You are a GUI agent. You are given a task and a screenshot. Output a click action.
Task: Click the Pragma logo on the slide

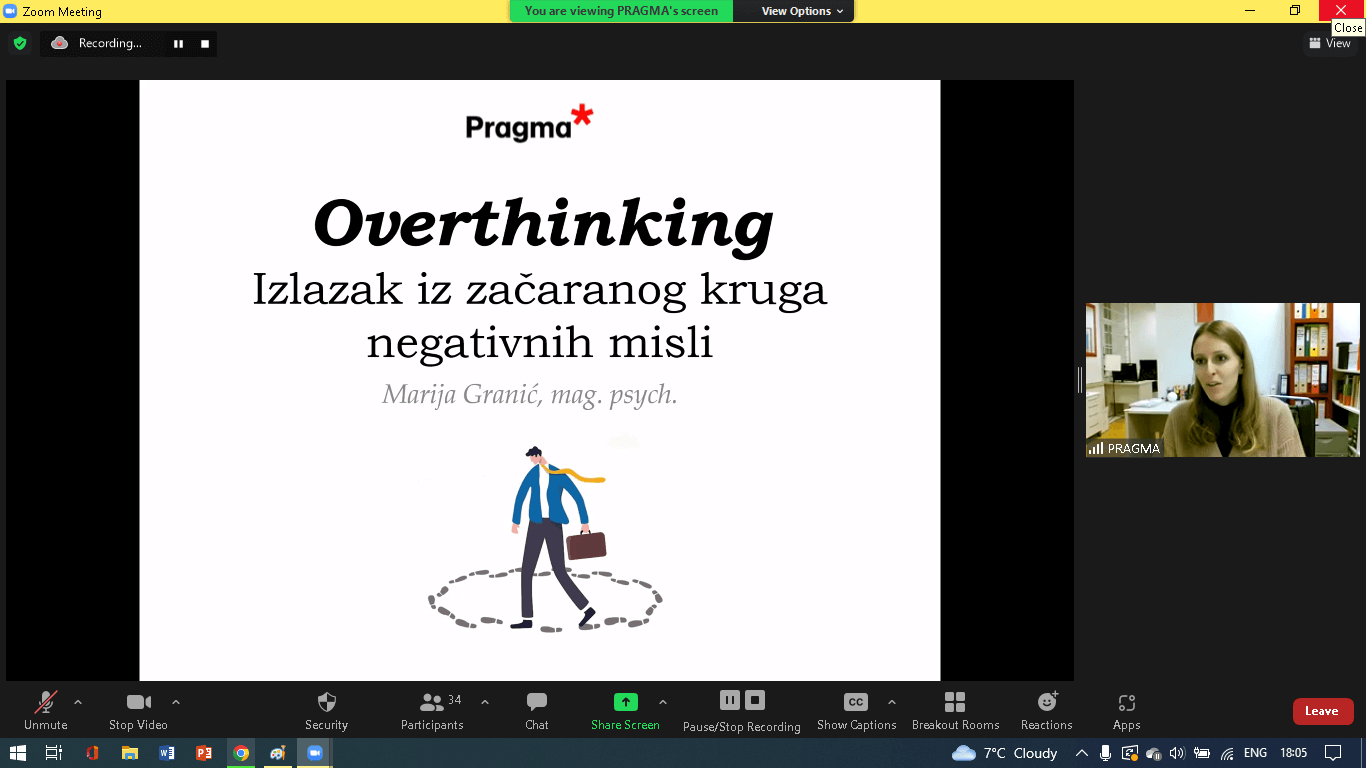pos(529,123)
